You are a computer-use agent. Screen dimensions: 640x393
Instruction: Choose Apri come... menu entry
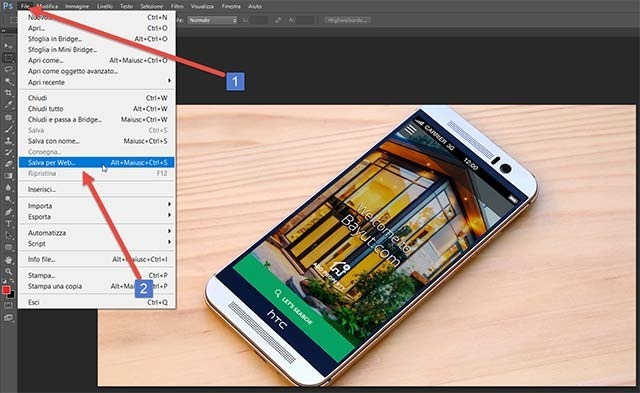pyautogui.click(x=96, y=60)
